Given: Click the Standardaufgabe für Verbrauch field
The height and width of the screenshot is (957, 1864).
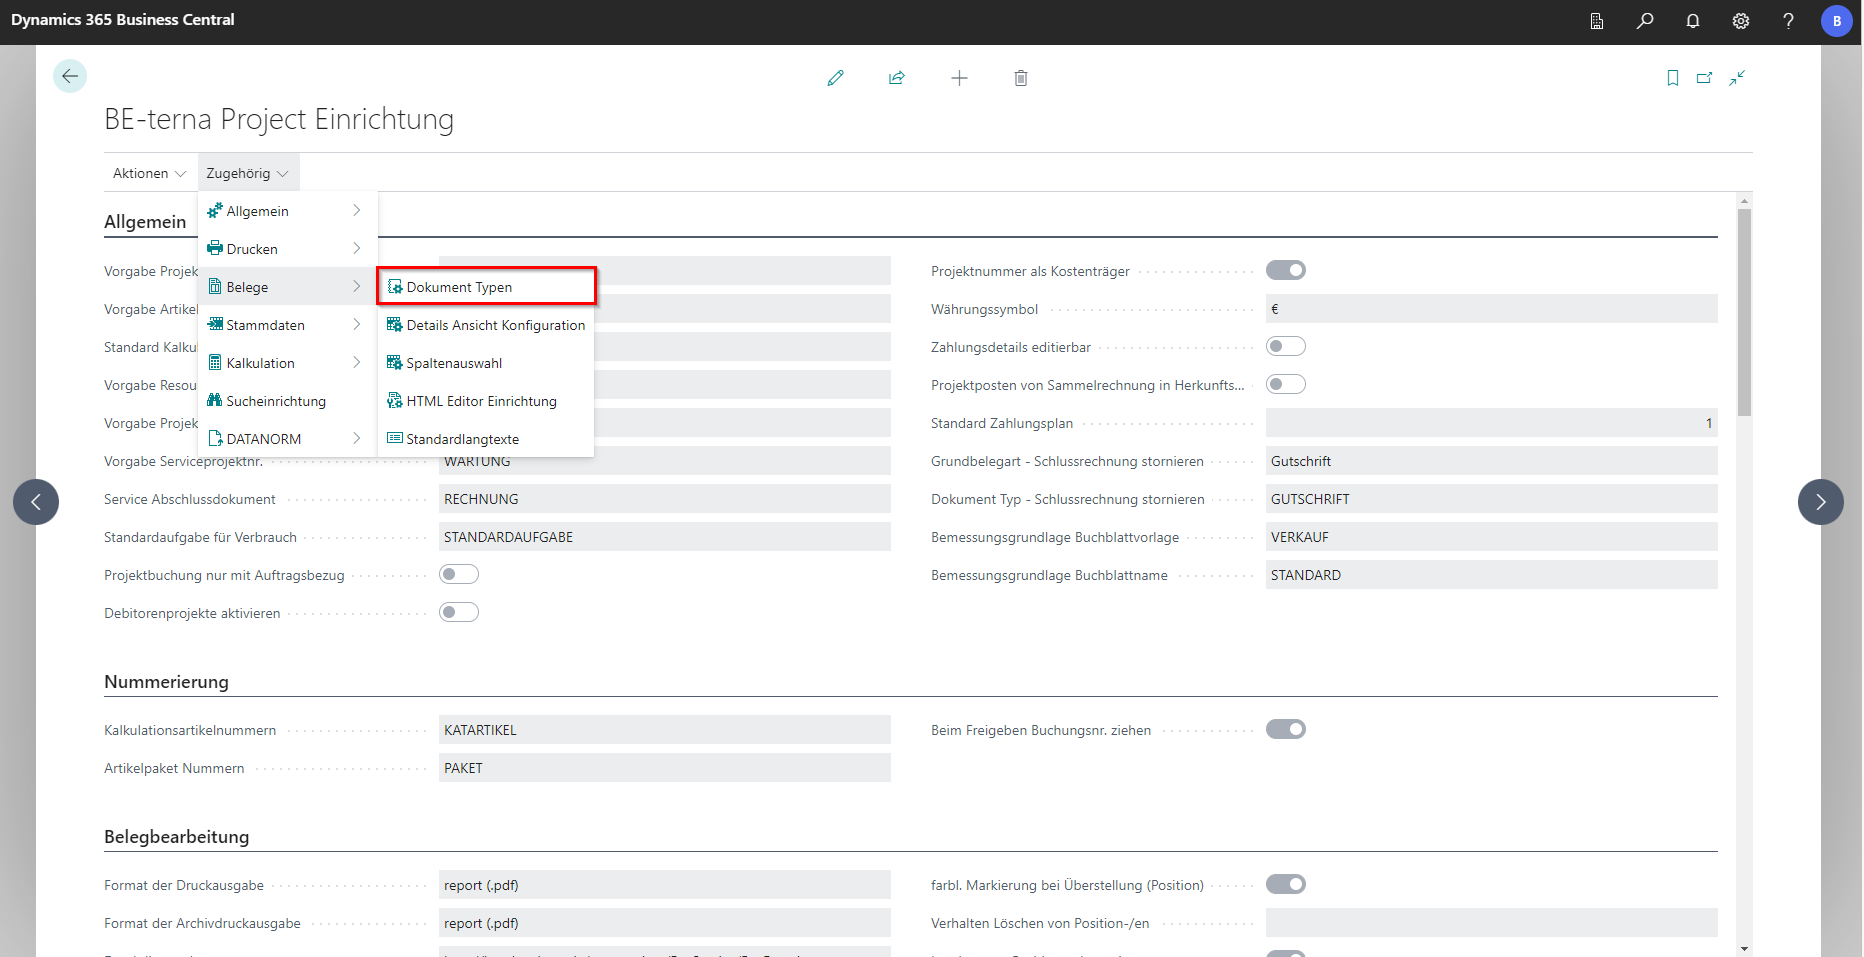Looking at the screenshot, I should pos(664,537).
